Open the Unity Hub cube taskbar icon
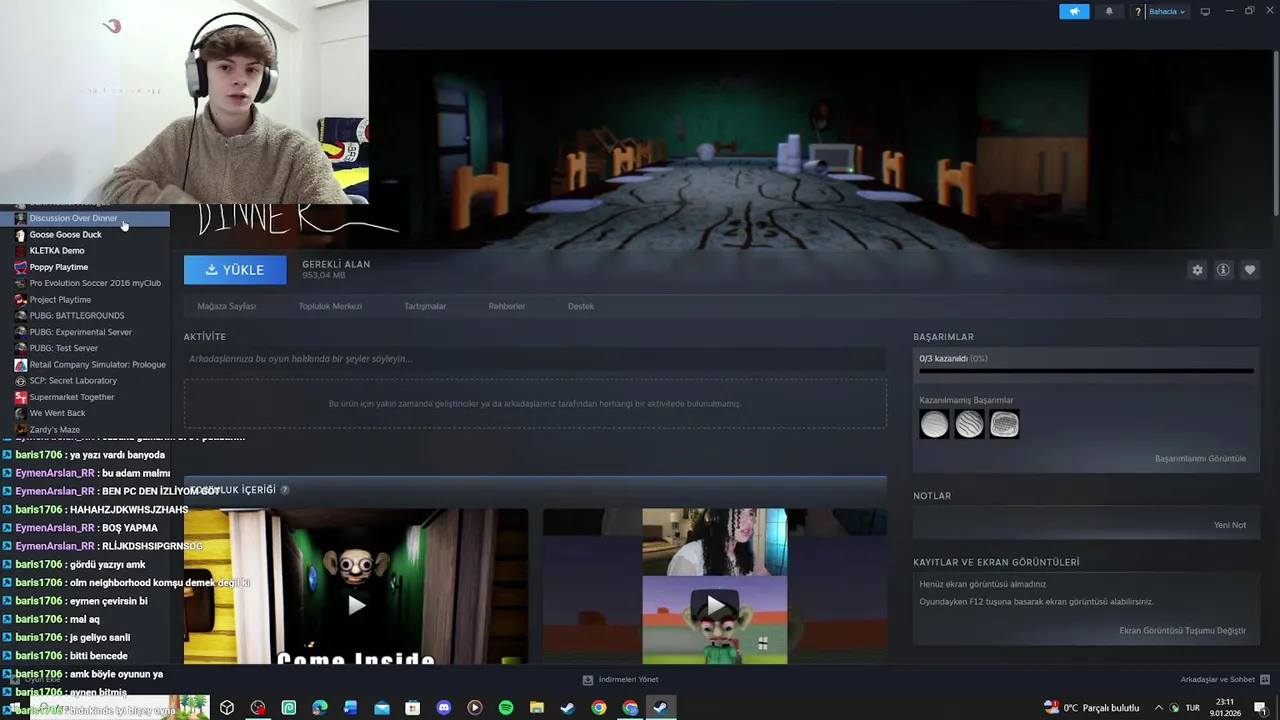Viewport: 1280px width, 720px height. [x=227, y=708]
